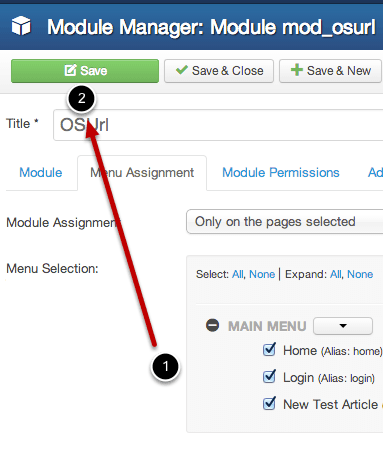Click the green Save button
This screenshot has width=383, height=456.
[x=85, y=71]
